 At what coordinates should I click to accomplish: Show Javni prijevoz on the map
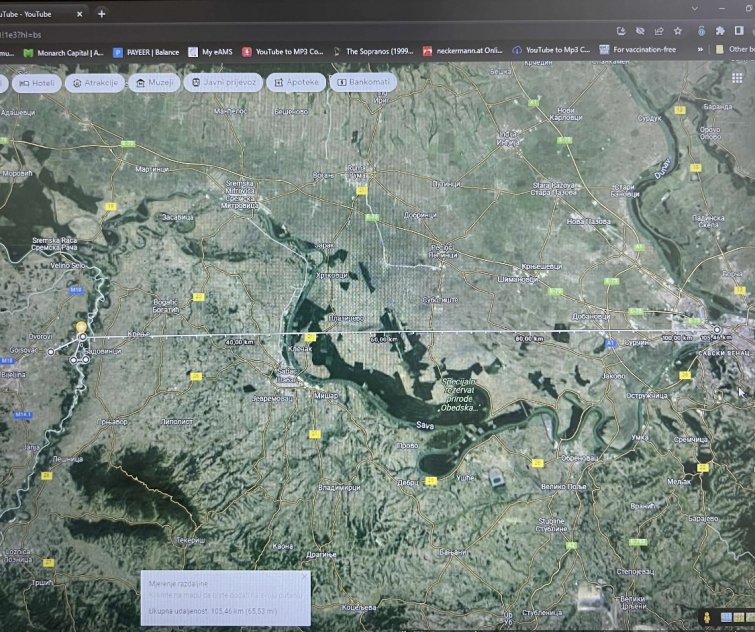pos(224,83)
